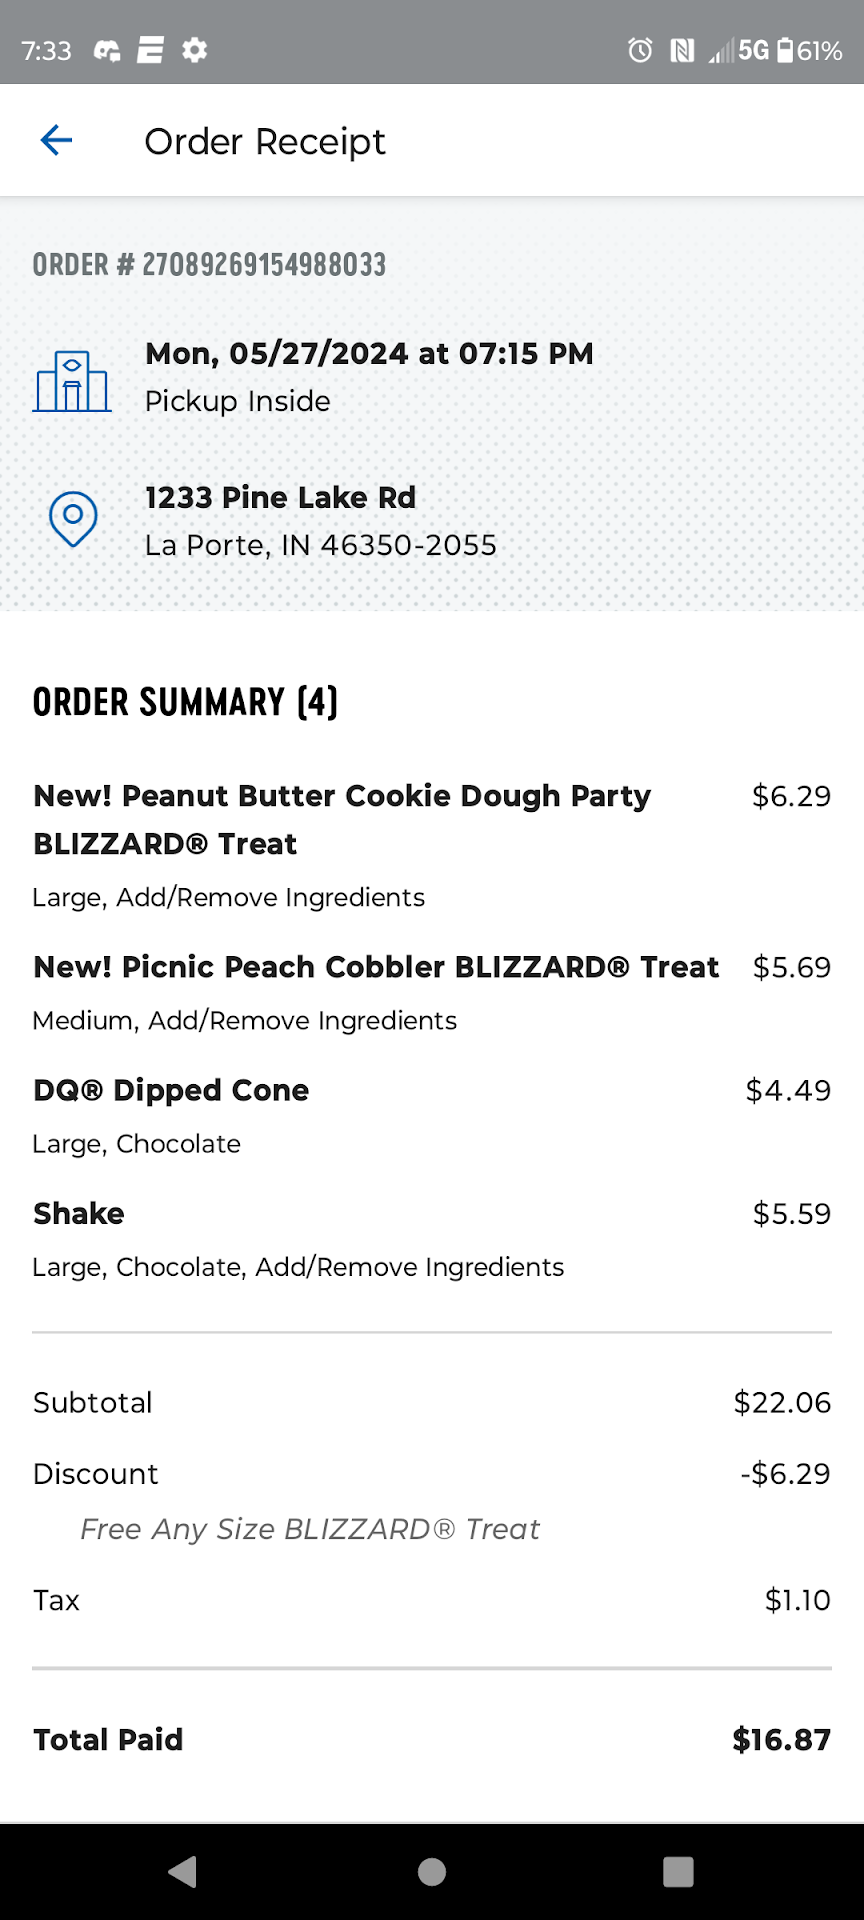The width and height of the screenshot is (864, 1920).
Task: Tap the back arrow icon
Action: coord(57,140)
